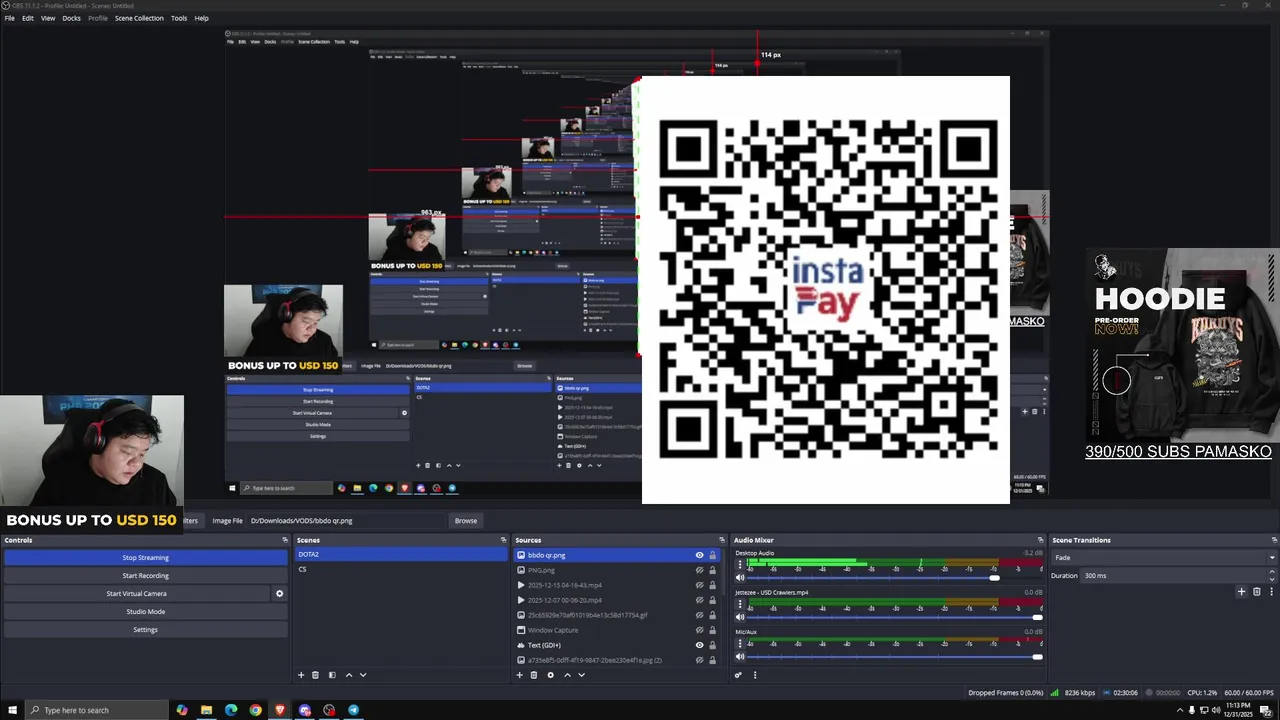Open Google Chrome from taskbar

coord(255,710)
